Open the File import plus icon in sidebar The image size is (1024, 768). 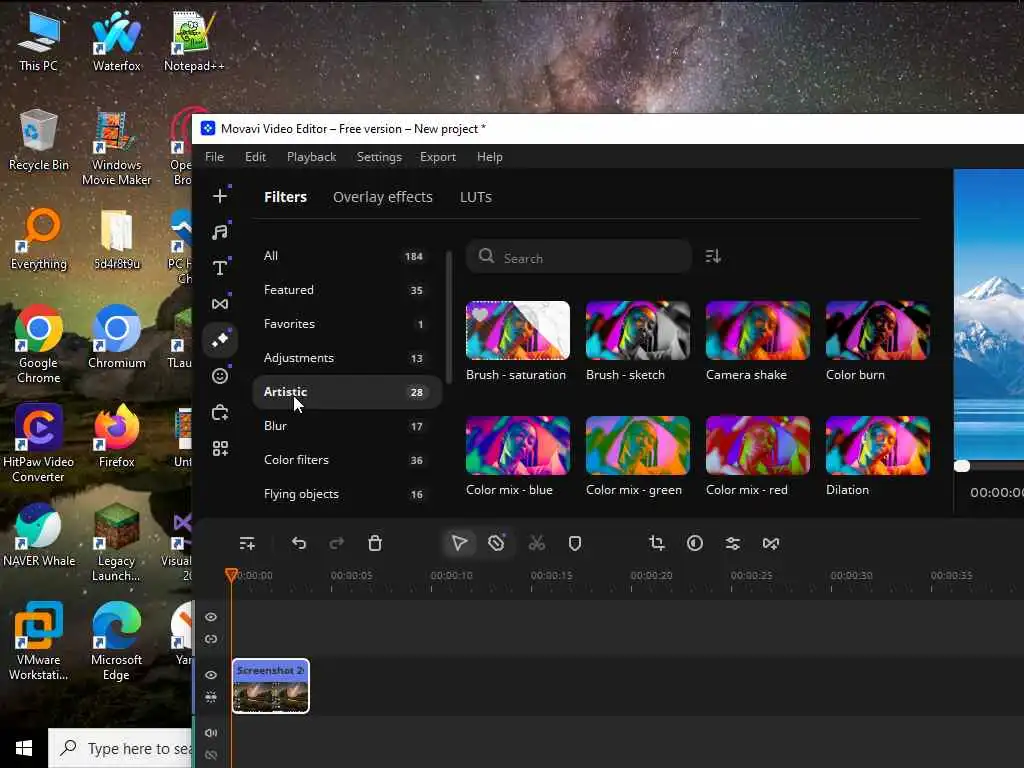220,196
